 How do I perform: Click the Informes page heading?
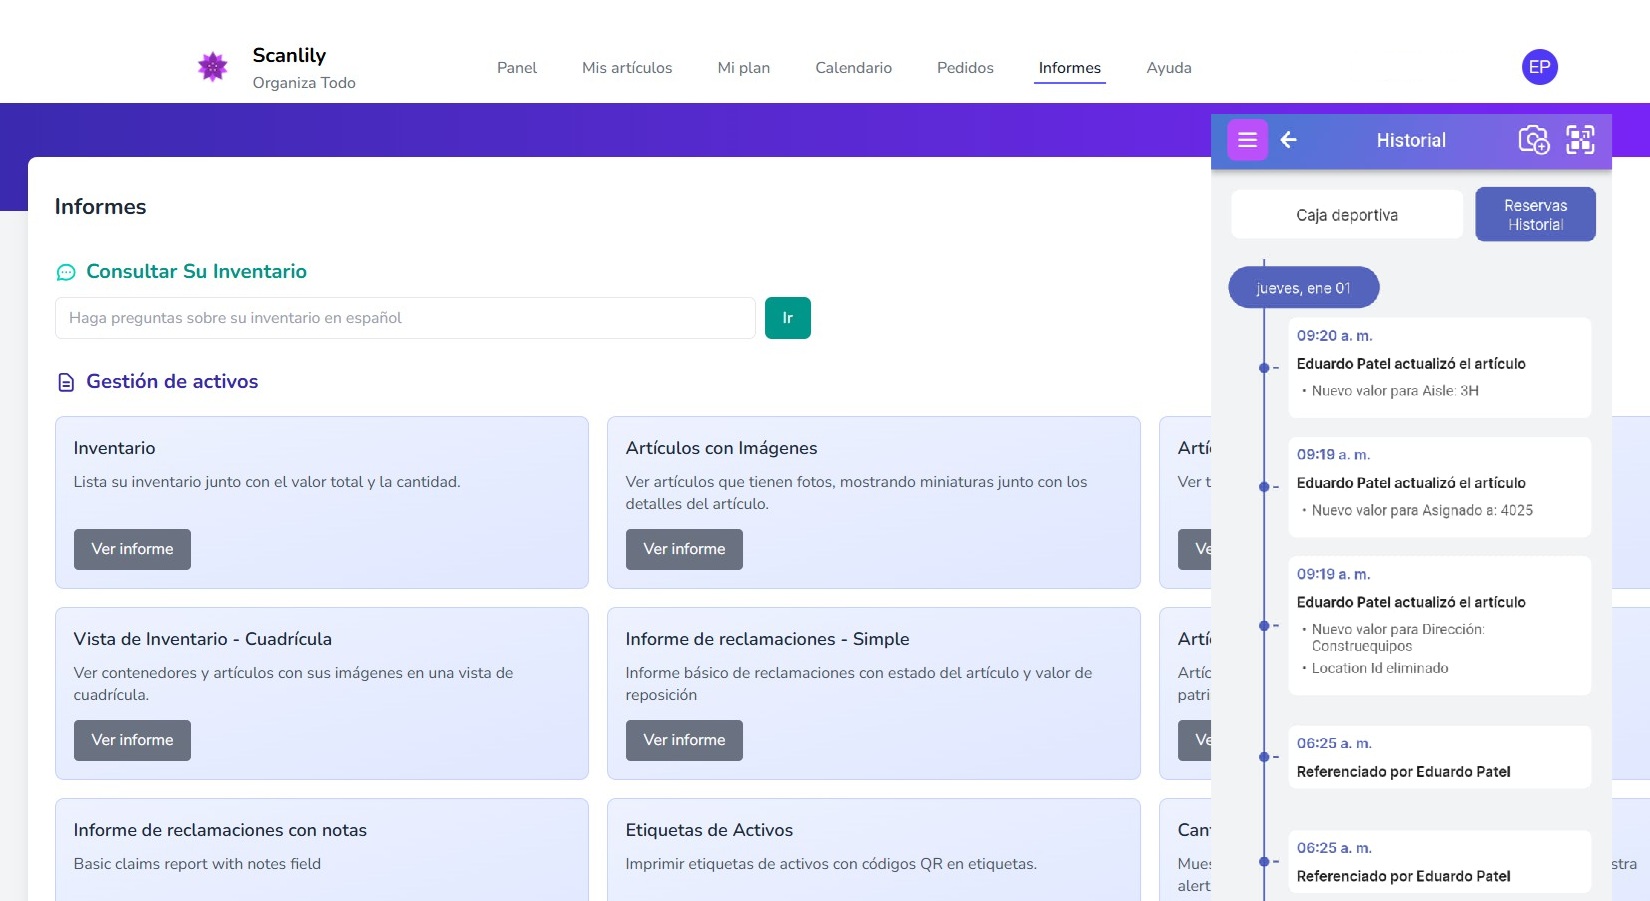pos(100,207)
